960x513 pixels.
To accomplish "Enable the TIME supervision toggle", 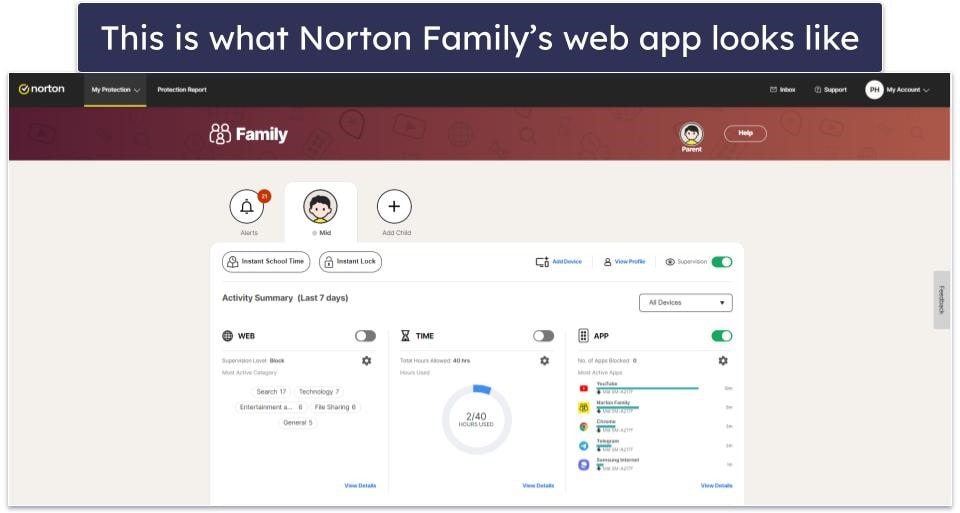I will [544, 336].
